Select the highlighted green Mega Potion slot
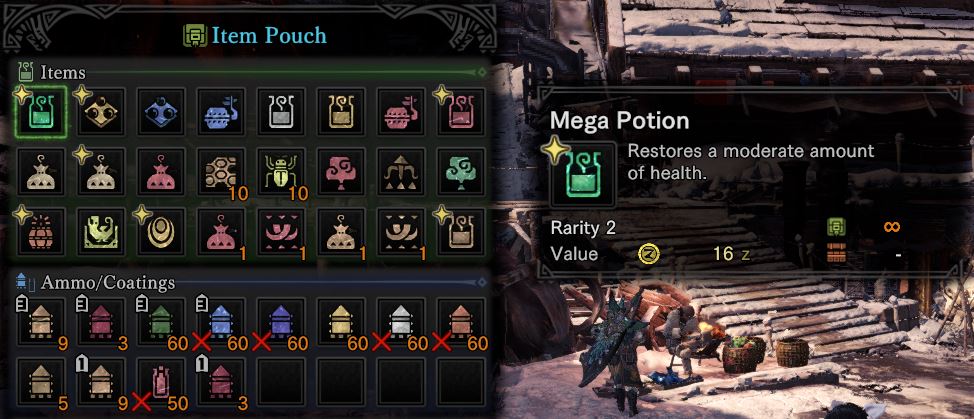The width and height of the screenshot is (974, 419). tap(41, 112)
